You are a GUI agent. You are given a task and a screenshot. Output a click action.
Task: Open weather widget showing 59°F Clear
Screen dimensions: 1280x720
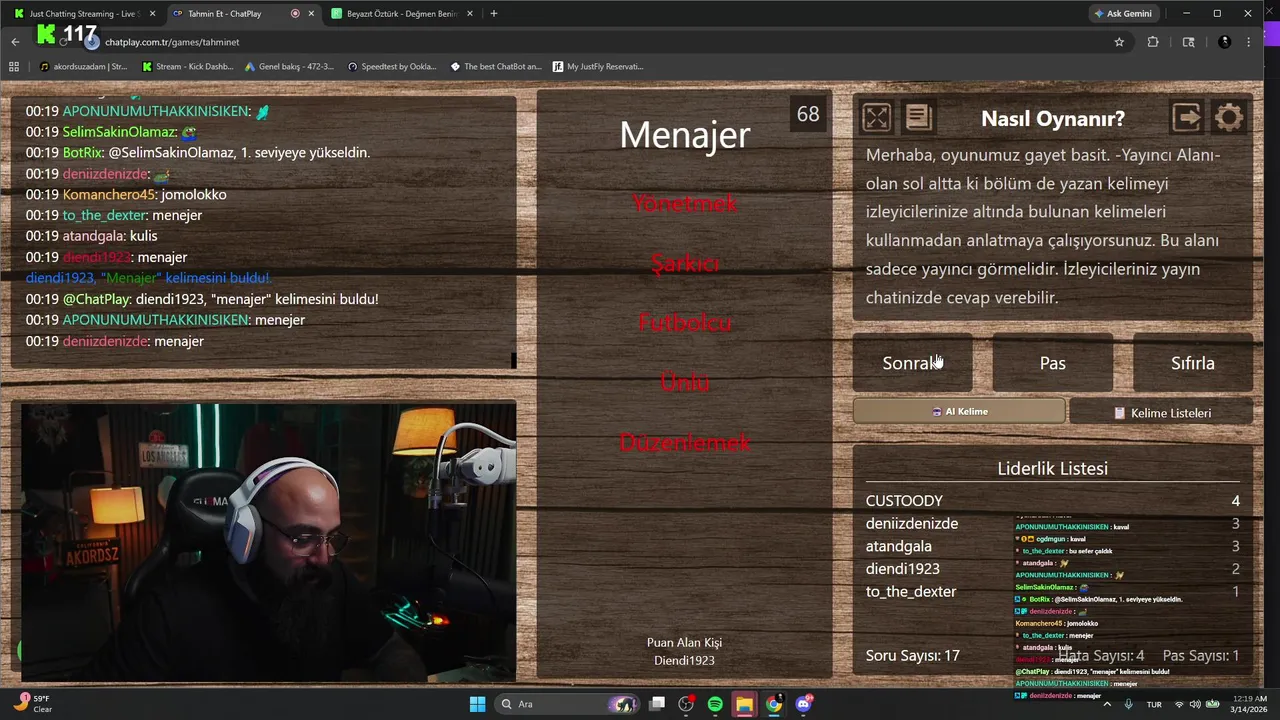point(34,704)
